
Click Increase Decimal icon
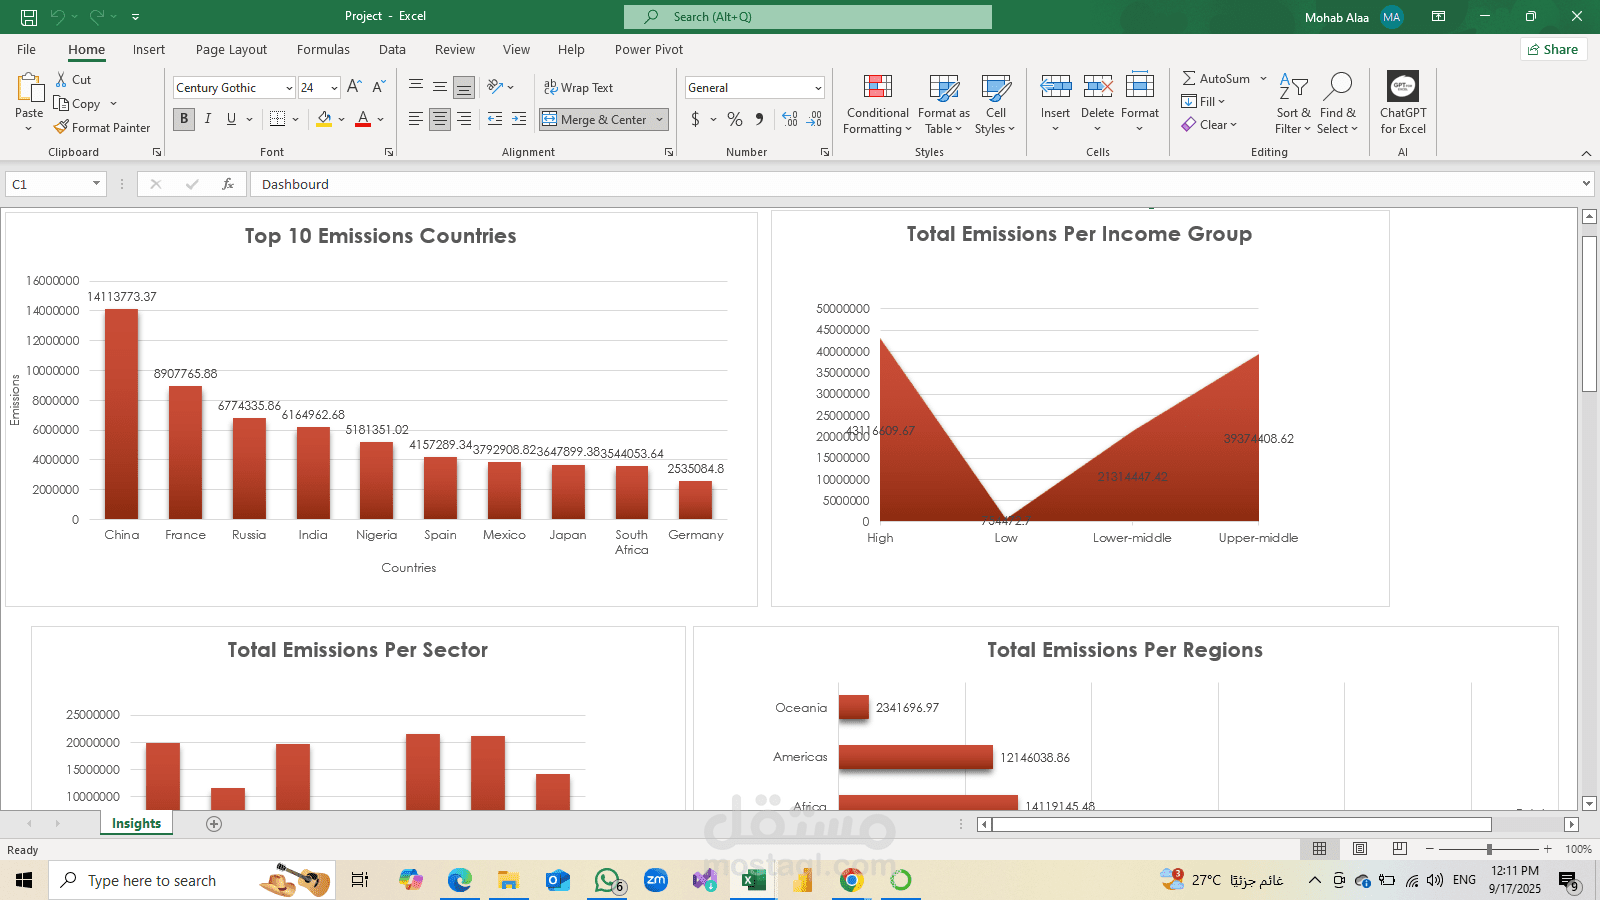click(790, 119)
